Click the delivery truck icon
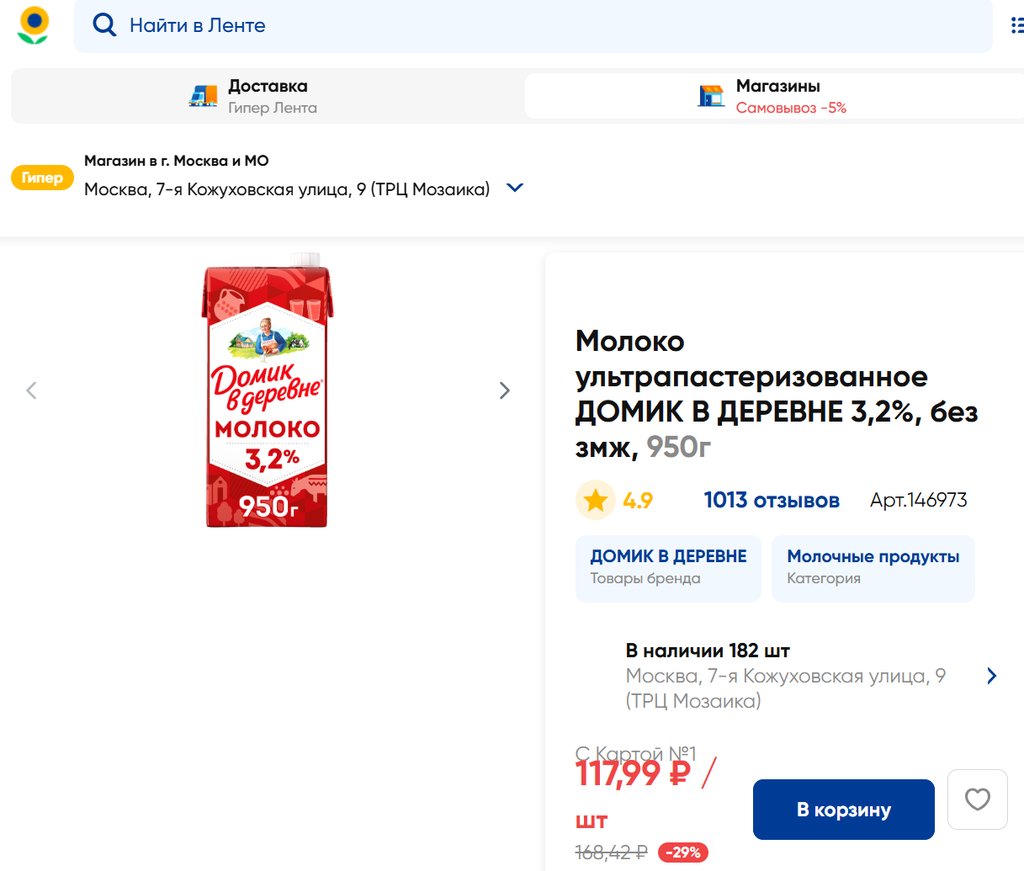The width and height of the screenshot is (1024, 871). [x=203, y=96]
